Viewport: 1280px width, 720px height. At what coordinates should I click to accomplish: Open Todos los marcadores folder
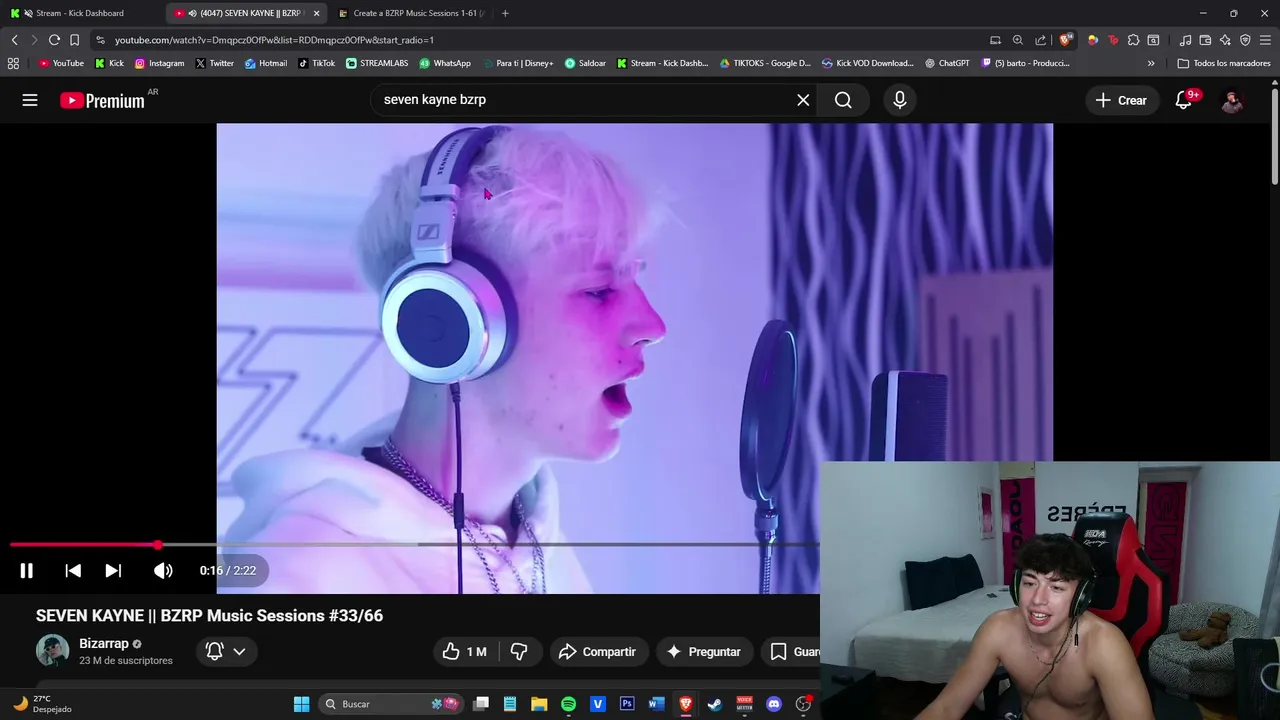coord(1224,63)
